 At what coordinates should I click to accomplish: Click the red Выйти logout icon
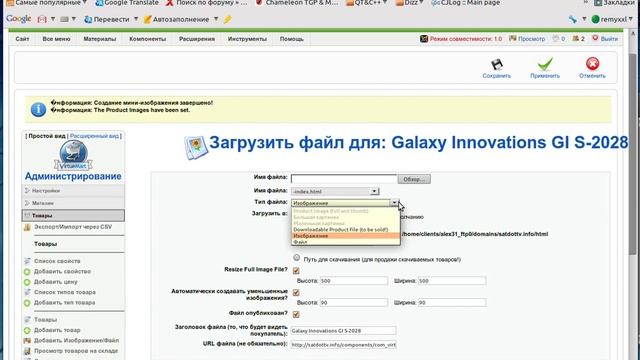[x=595, y=38]
